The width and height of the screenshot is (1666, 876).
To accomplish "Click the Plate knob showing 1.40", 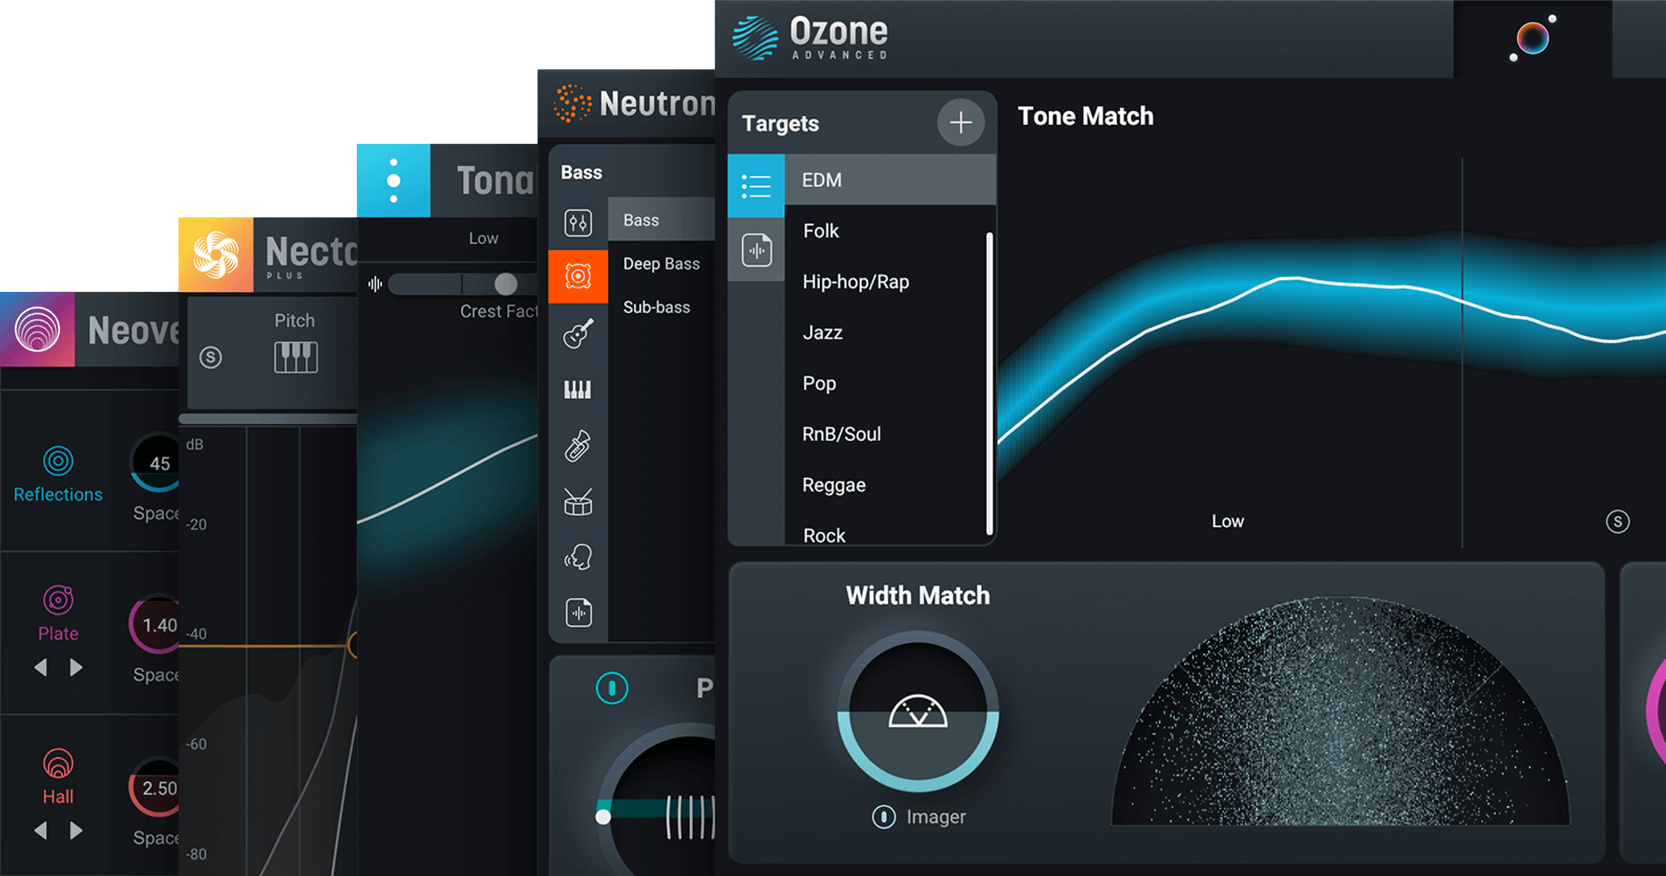I will point(155,625).
